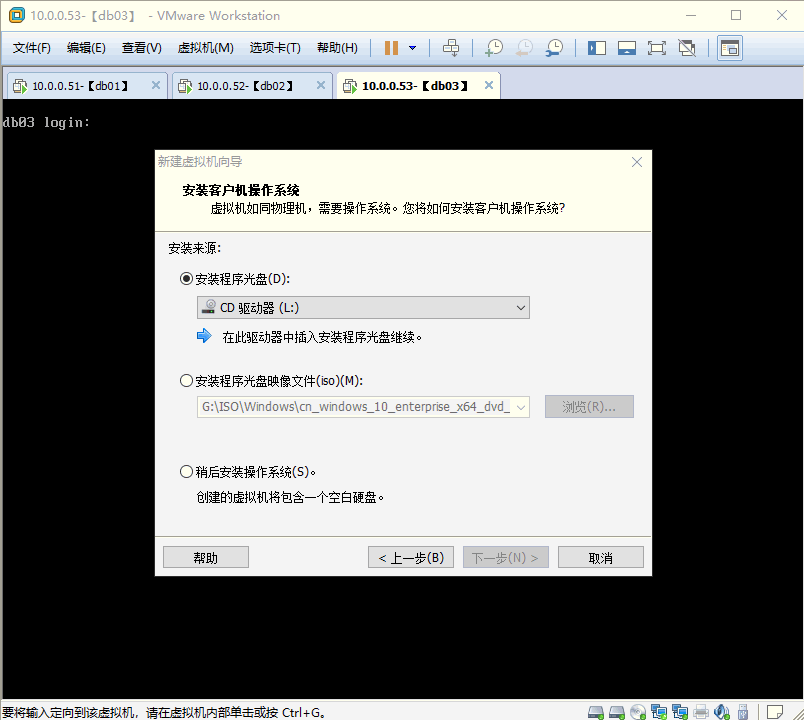Expand the ISO image path dropdown
The height and width of the screenshot is (720, 804).
520,406
